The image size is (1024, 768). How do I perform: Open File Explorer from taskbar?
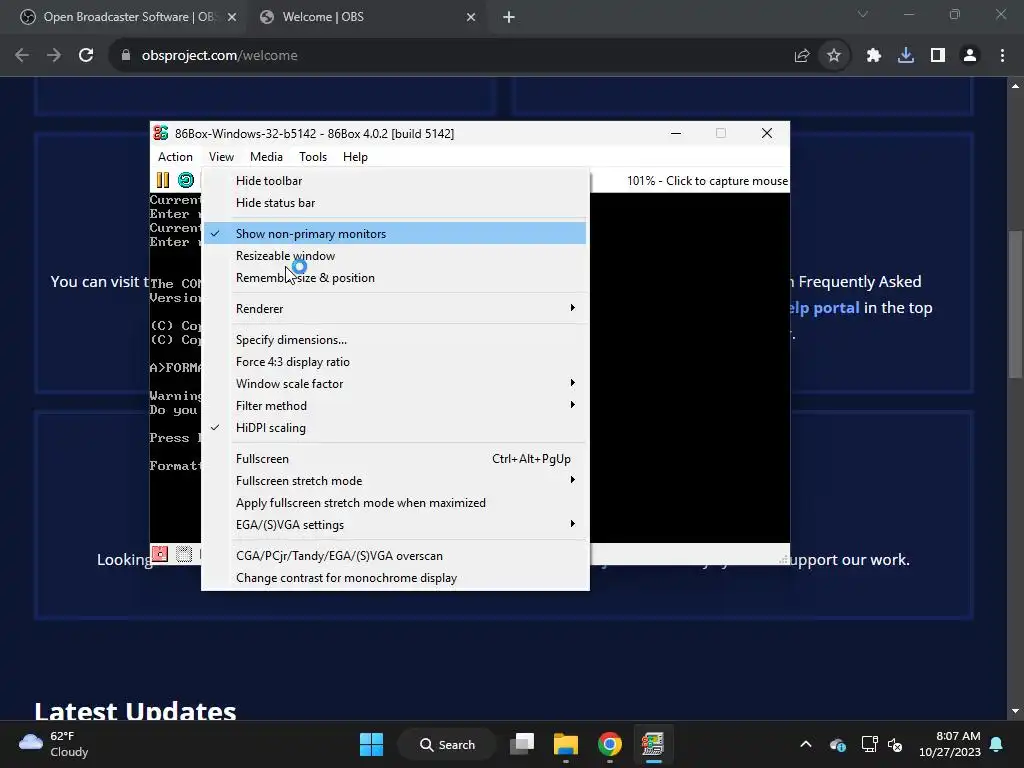click(x=566, y=744)
